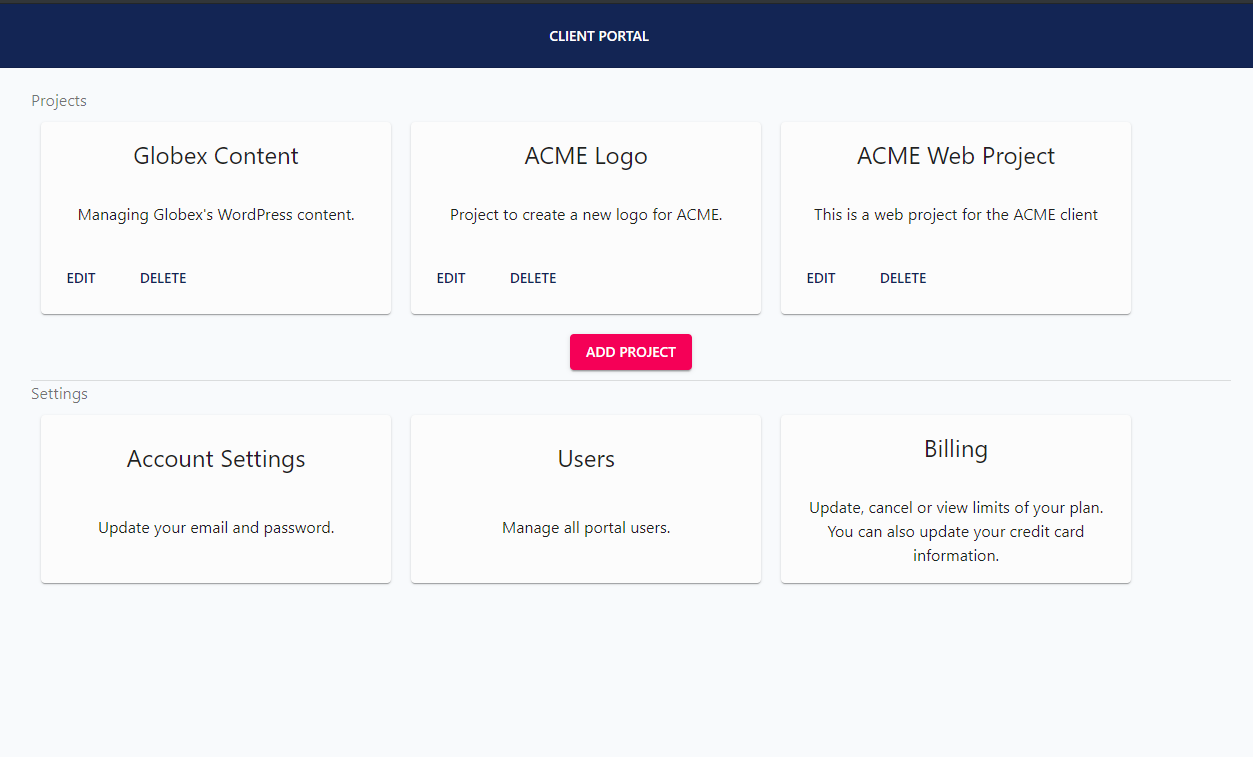Screen dimensions: 1253x757
Task: Edit the ACME Logo project
Action: pos(451,278)
